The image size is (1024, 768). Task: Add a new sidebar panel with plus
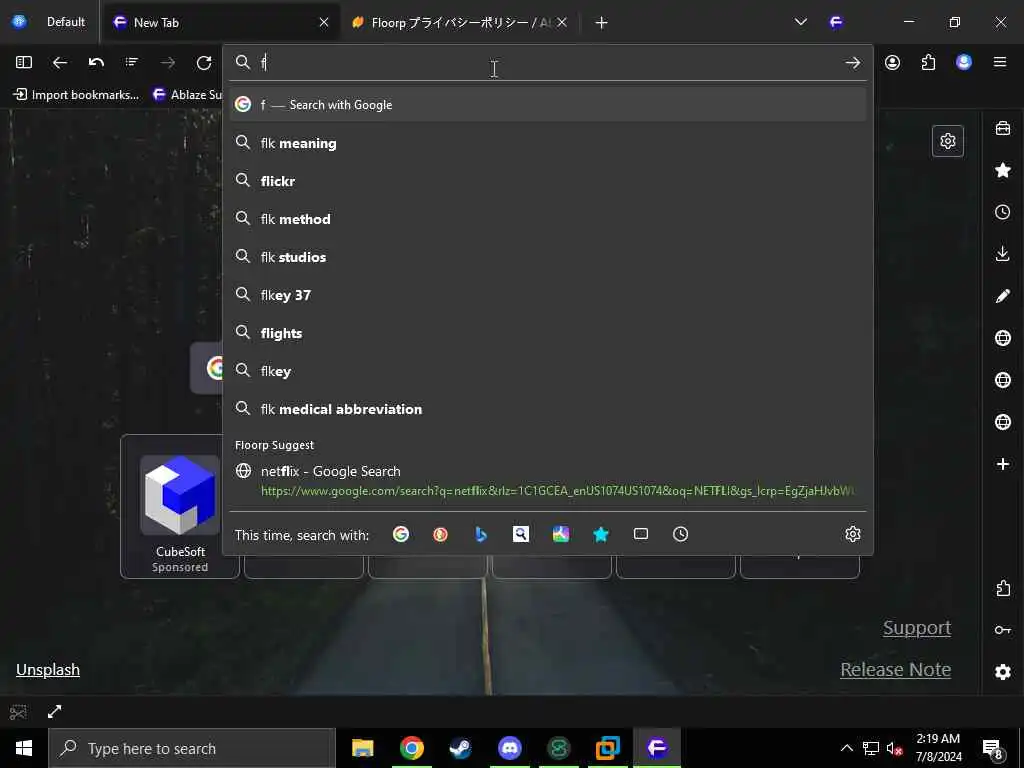[1003, 464]
